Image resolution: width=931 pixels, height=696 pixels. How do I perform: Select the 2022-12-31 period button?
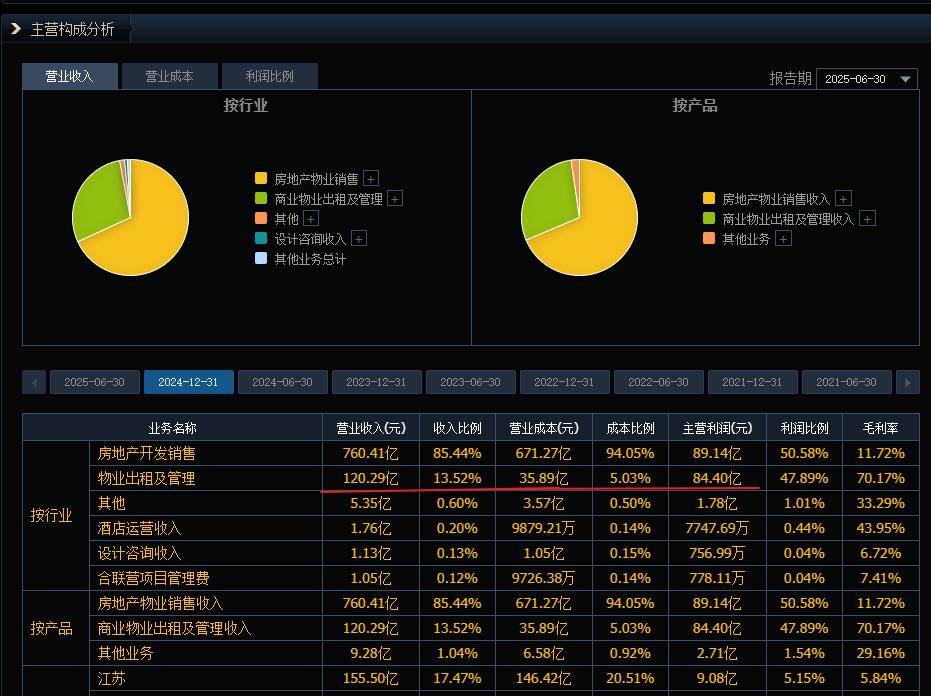tap(565, 382)
